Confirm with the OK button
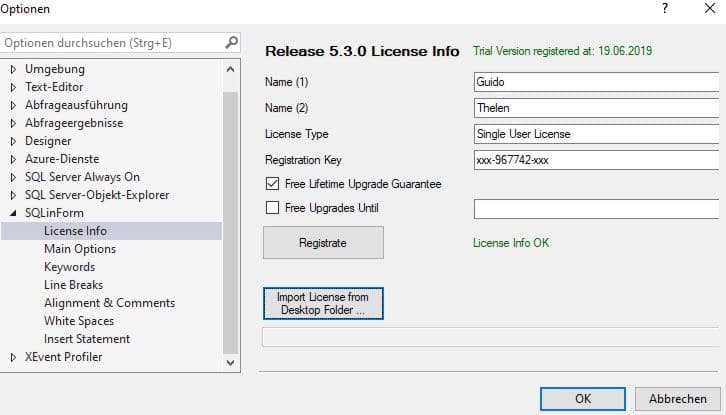This screenshot has width=726, height=415. pyautogui.click(x=582, y=399)
